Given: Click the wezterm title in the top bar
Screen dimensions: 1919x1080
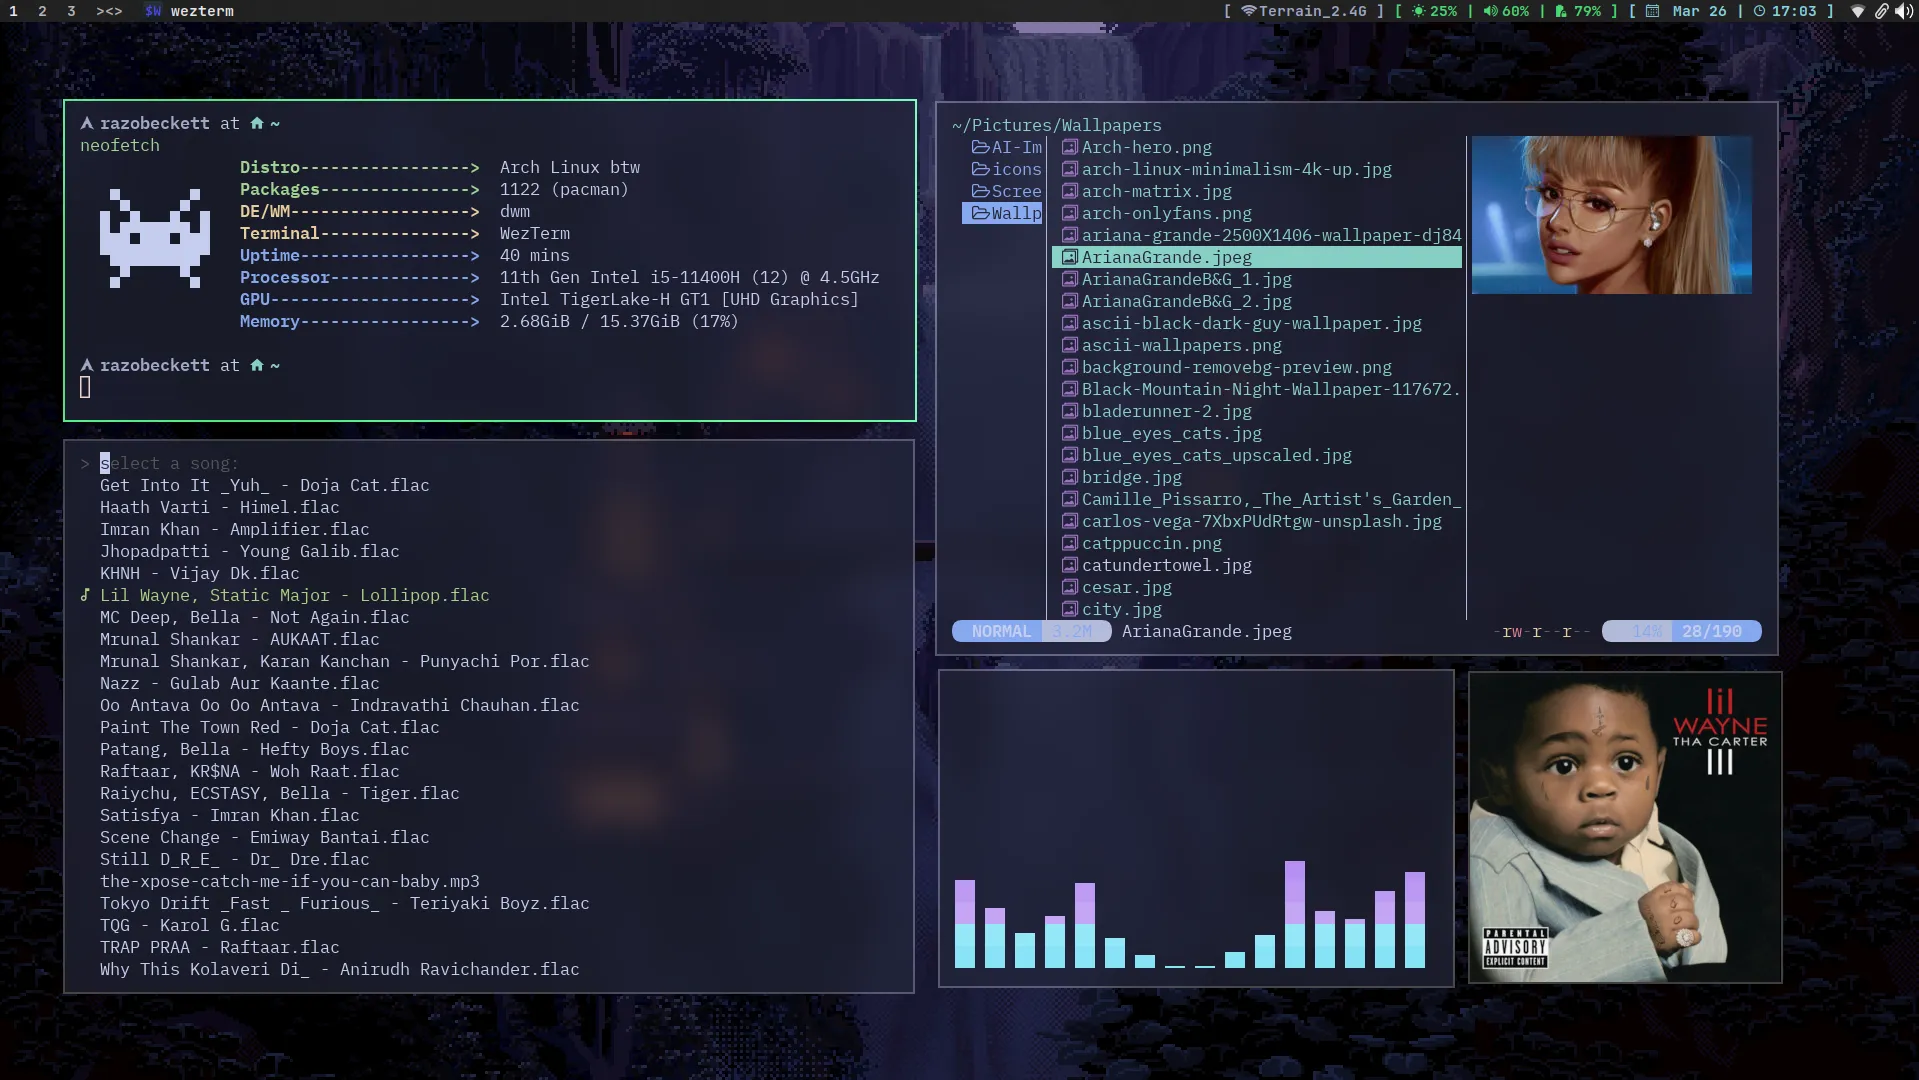Looking at the screenshot, I should (x=201, y=11).
